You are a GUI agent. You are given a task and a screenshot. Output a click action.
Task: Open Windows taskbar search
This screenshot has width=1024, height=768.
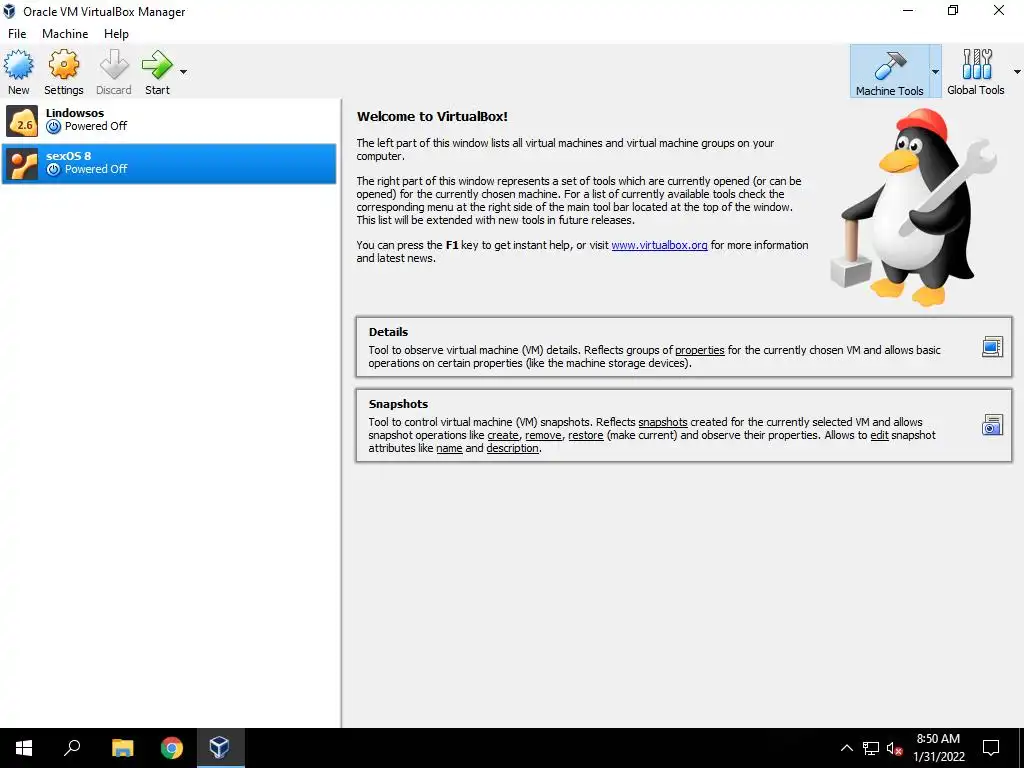tap(72, 748)
